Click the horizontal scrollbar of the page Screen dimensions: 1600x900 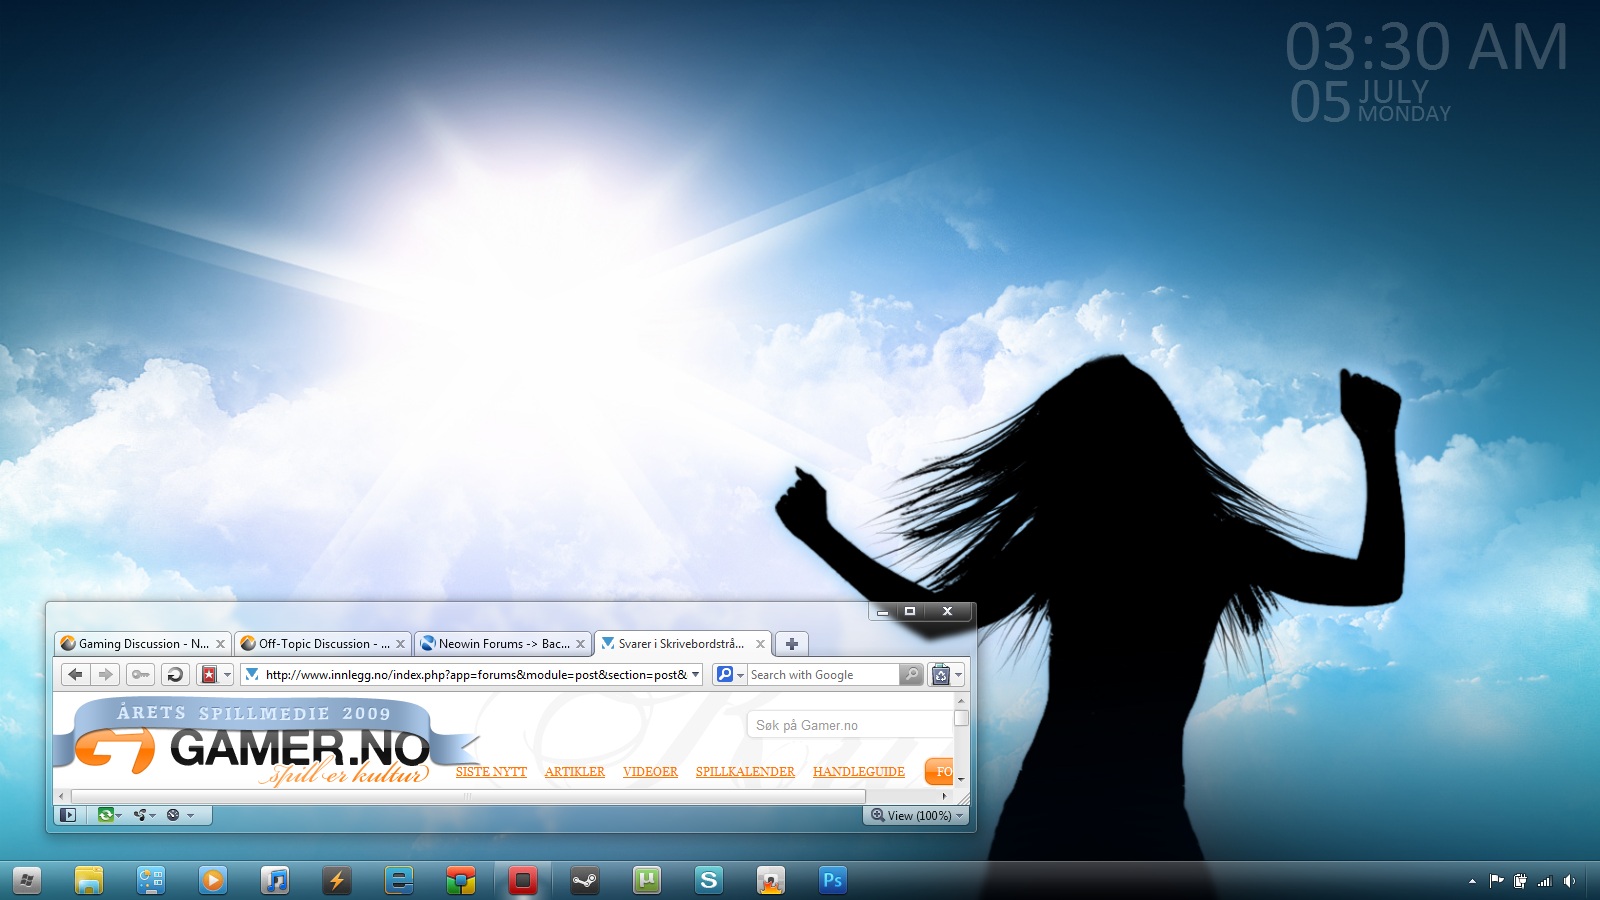[x=468, y=796]
